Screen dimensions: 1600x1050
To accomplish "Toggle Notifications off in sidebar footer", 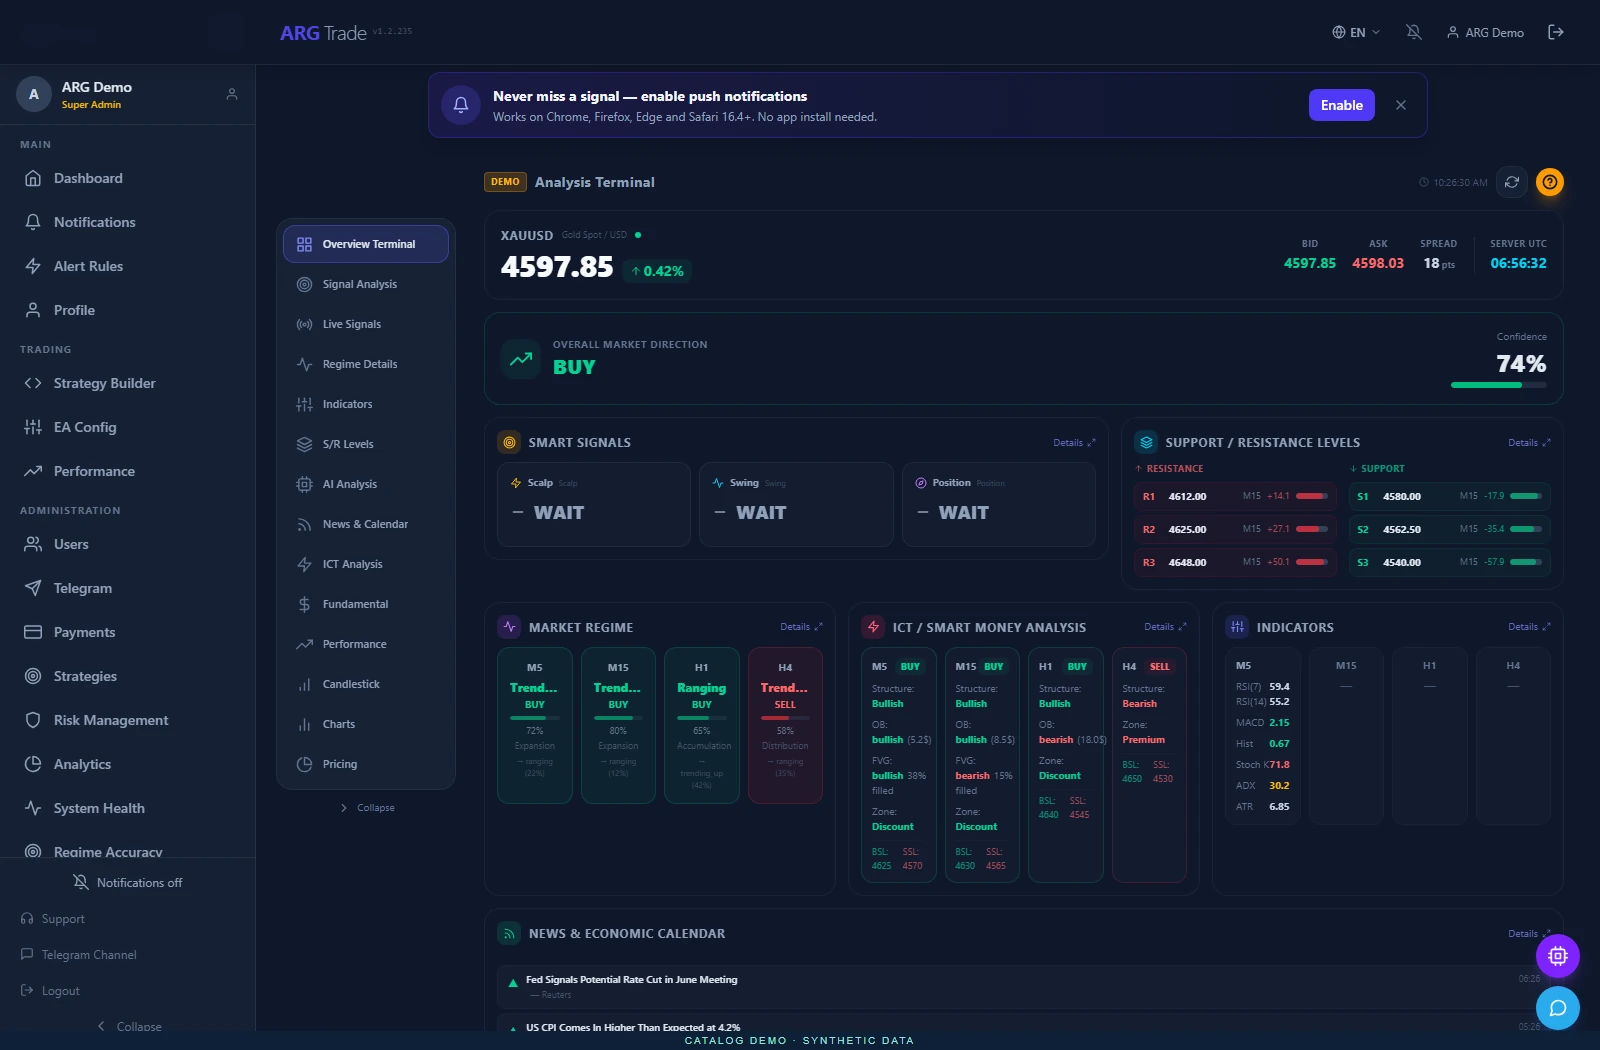I will (127, 882).
